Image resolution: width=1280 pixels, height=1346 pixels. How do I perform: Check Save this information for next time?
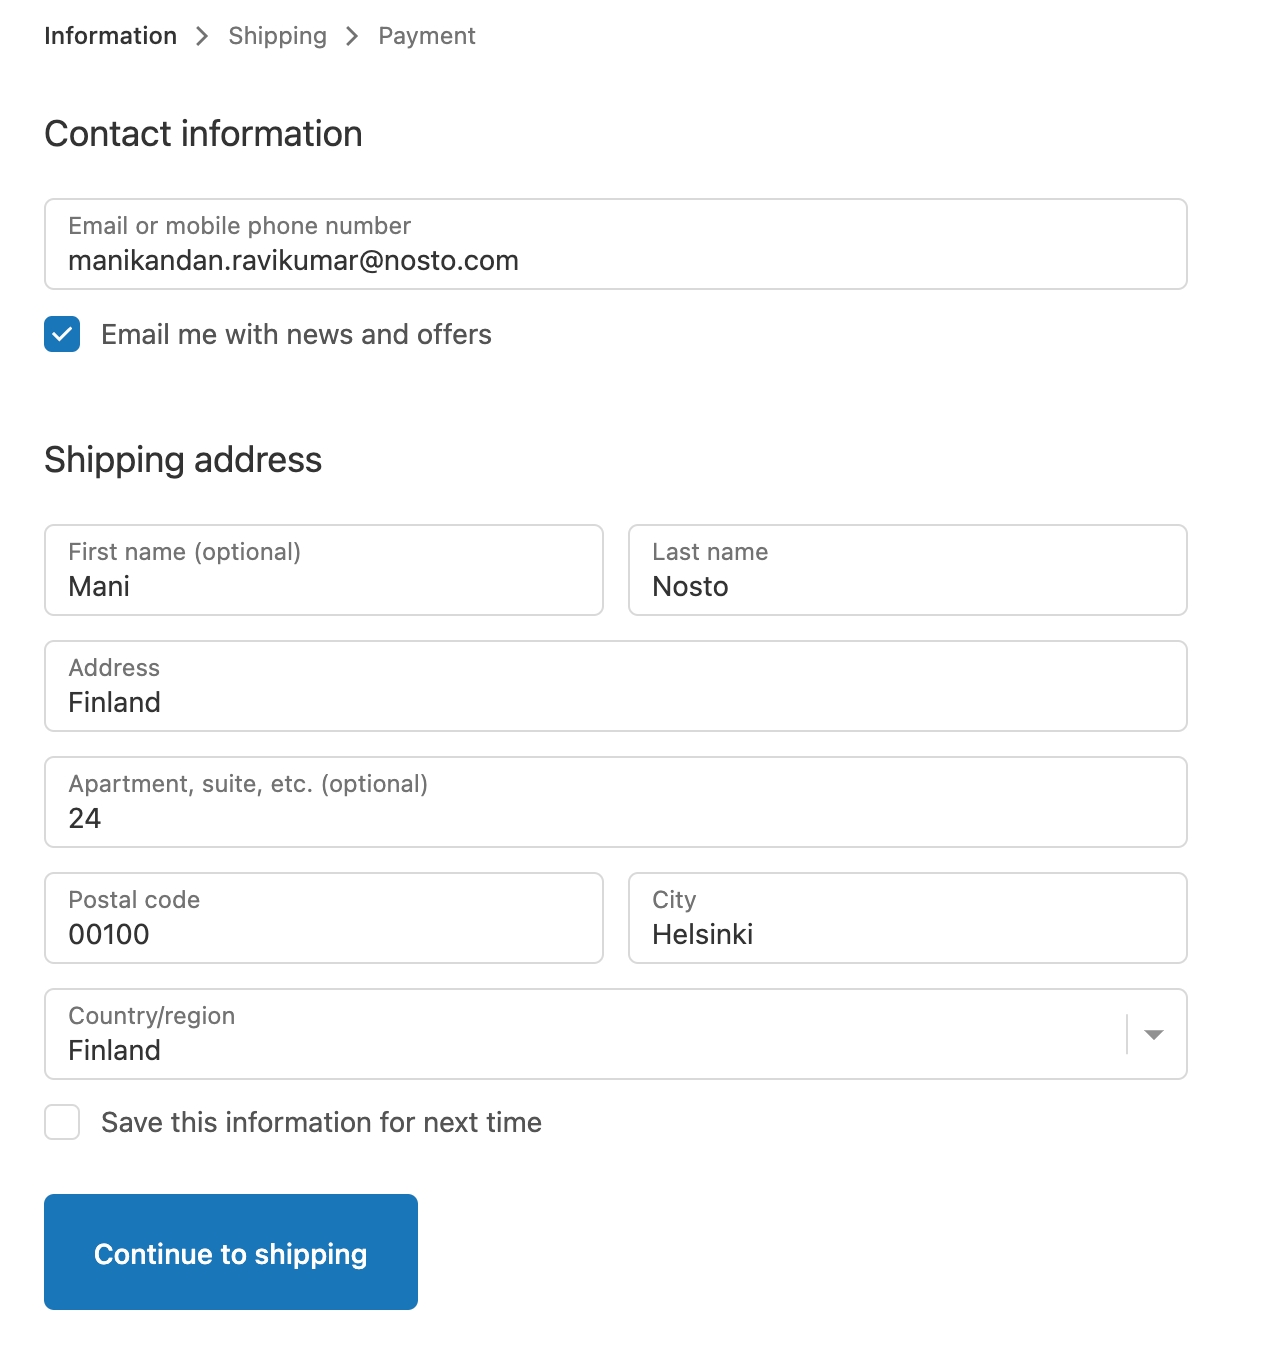[62, 1122]
